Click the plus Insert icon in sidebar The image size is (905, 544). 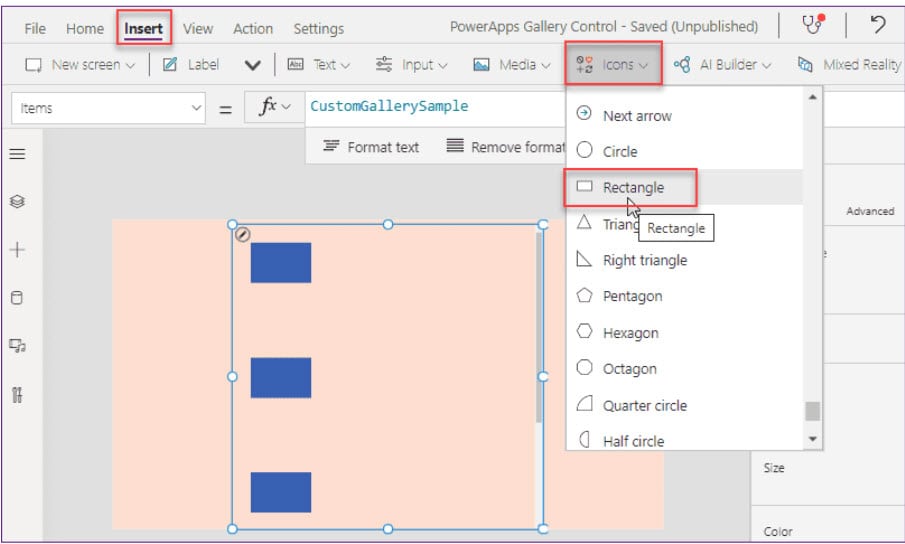17,250
